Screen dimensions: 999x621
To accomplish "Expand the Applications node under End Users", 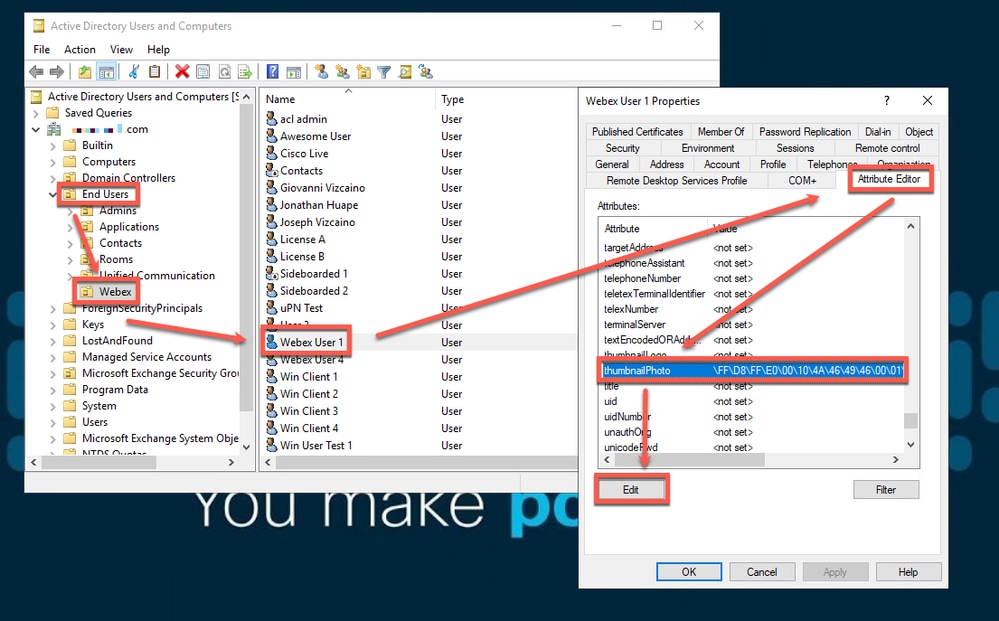I will click(70, 227).
